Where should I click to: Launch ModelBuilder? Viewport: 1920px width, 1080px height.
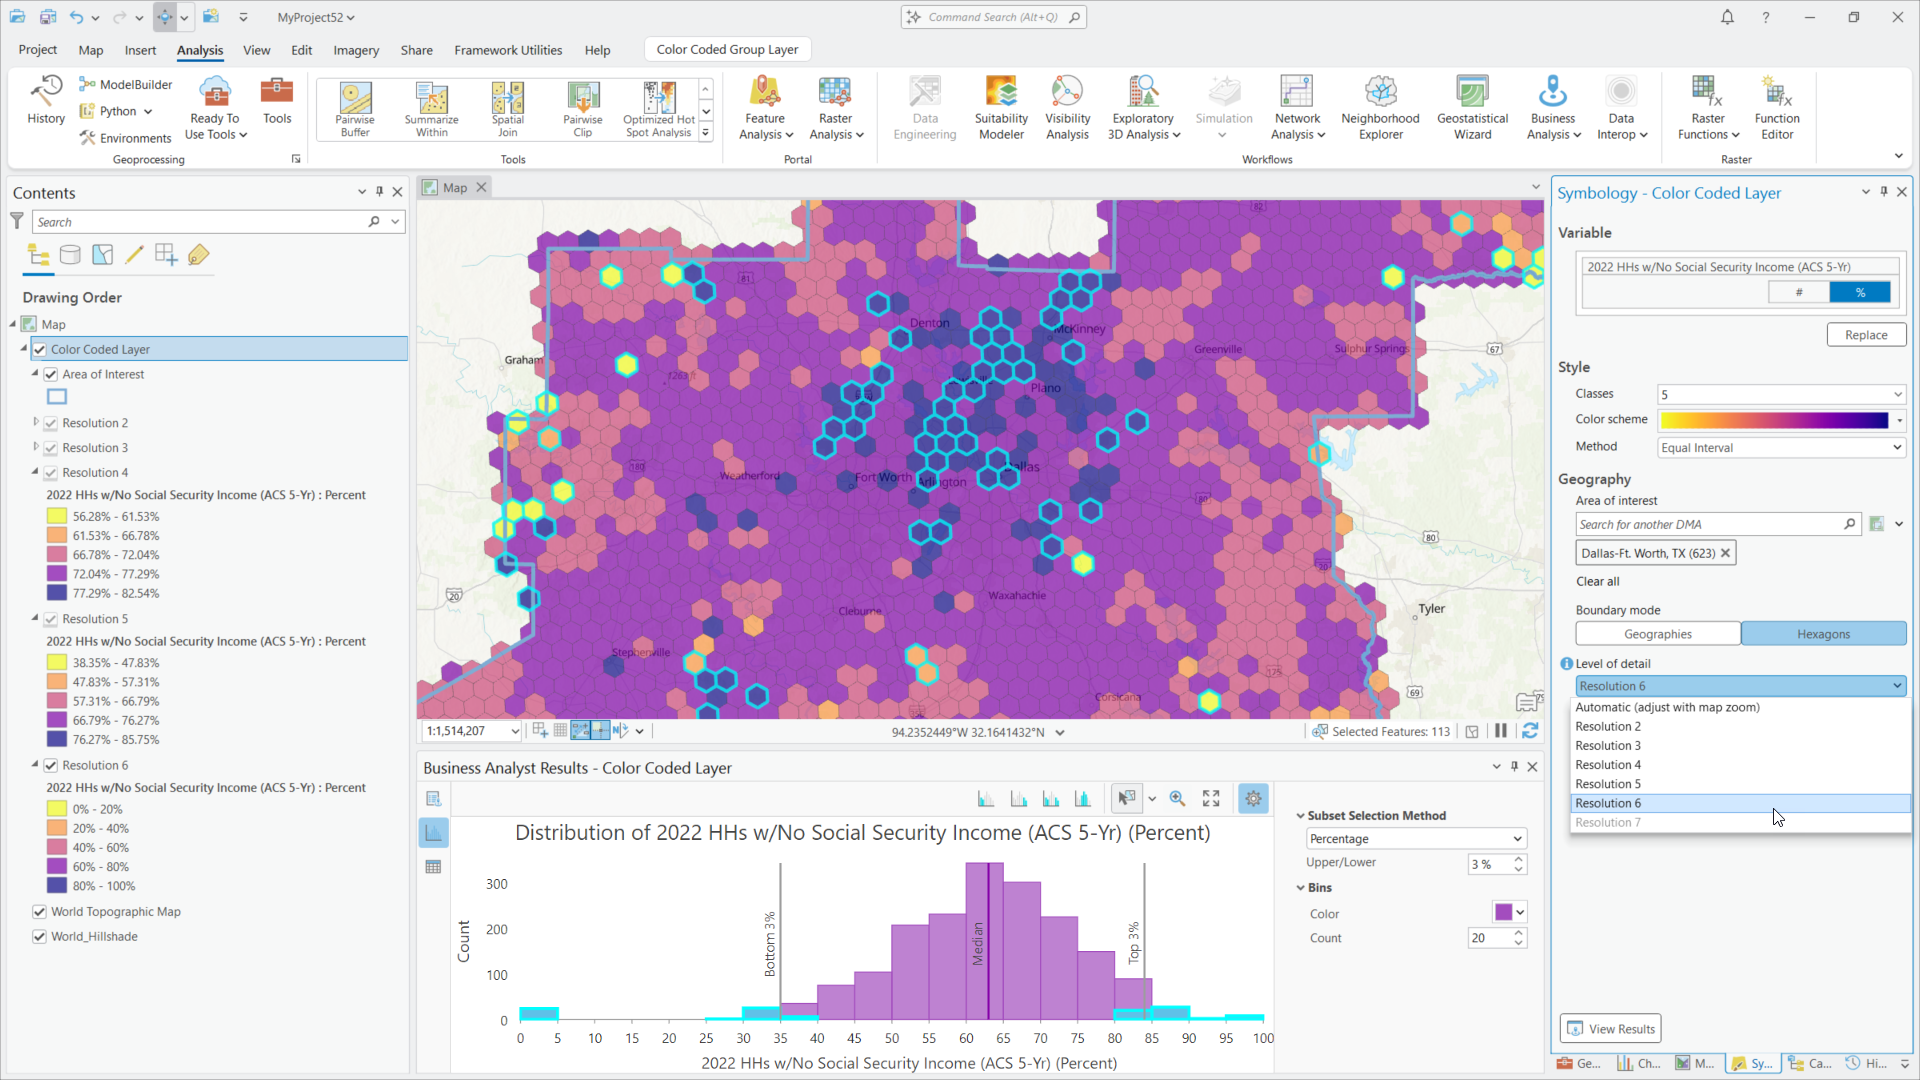tap(126, 85)
